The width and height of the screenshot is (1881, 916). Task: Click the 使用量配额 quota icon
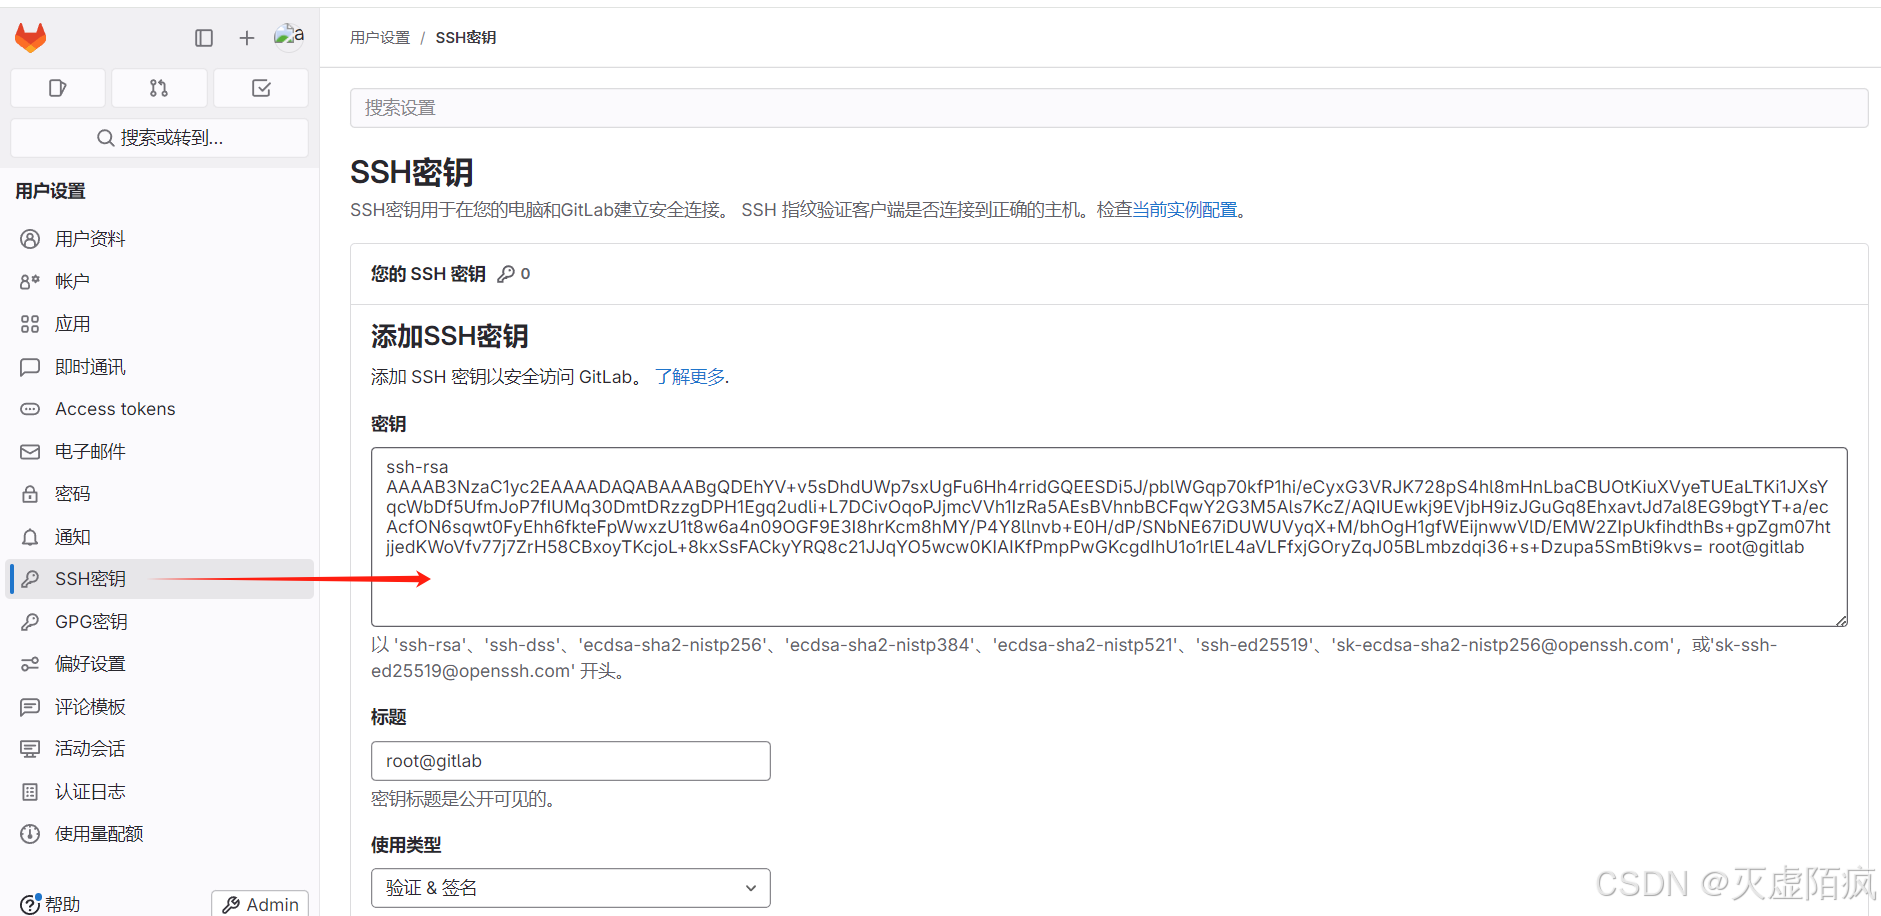pyautogui.click(x=30, y=834)
